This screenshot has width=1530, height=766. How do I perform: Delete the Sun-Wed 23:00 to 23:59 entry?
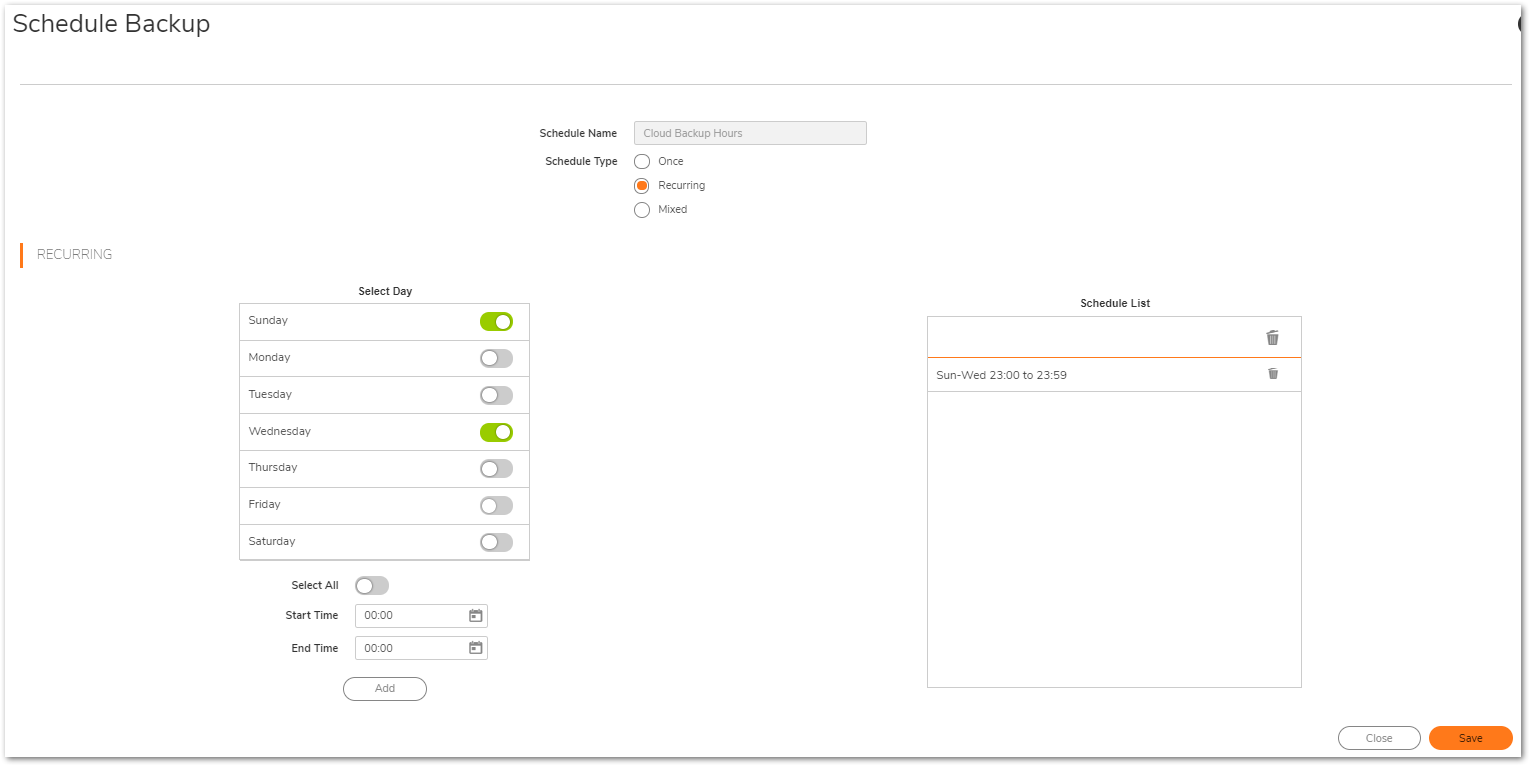point(1273,374)
